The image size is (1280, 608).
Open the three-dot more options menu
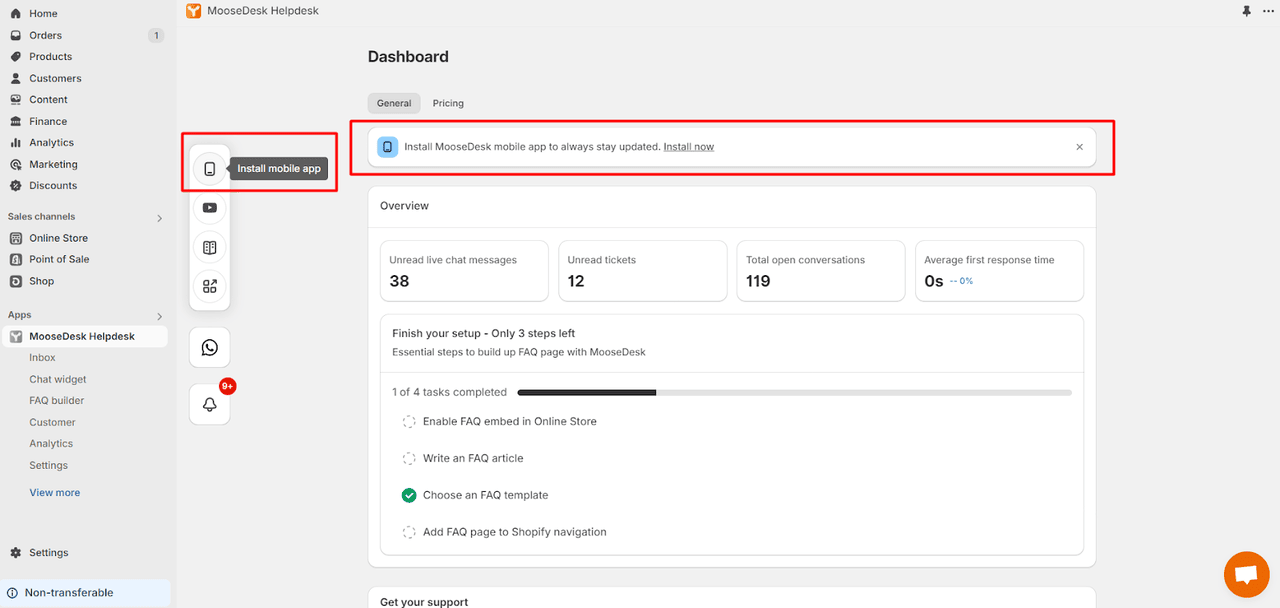coord(1268,11)
